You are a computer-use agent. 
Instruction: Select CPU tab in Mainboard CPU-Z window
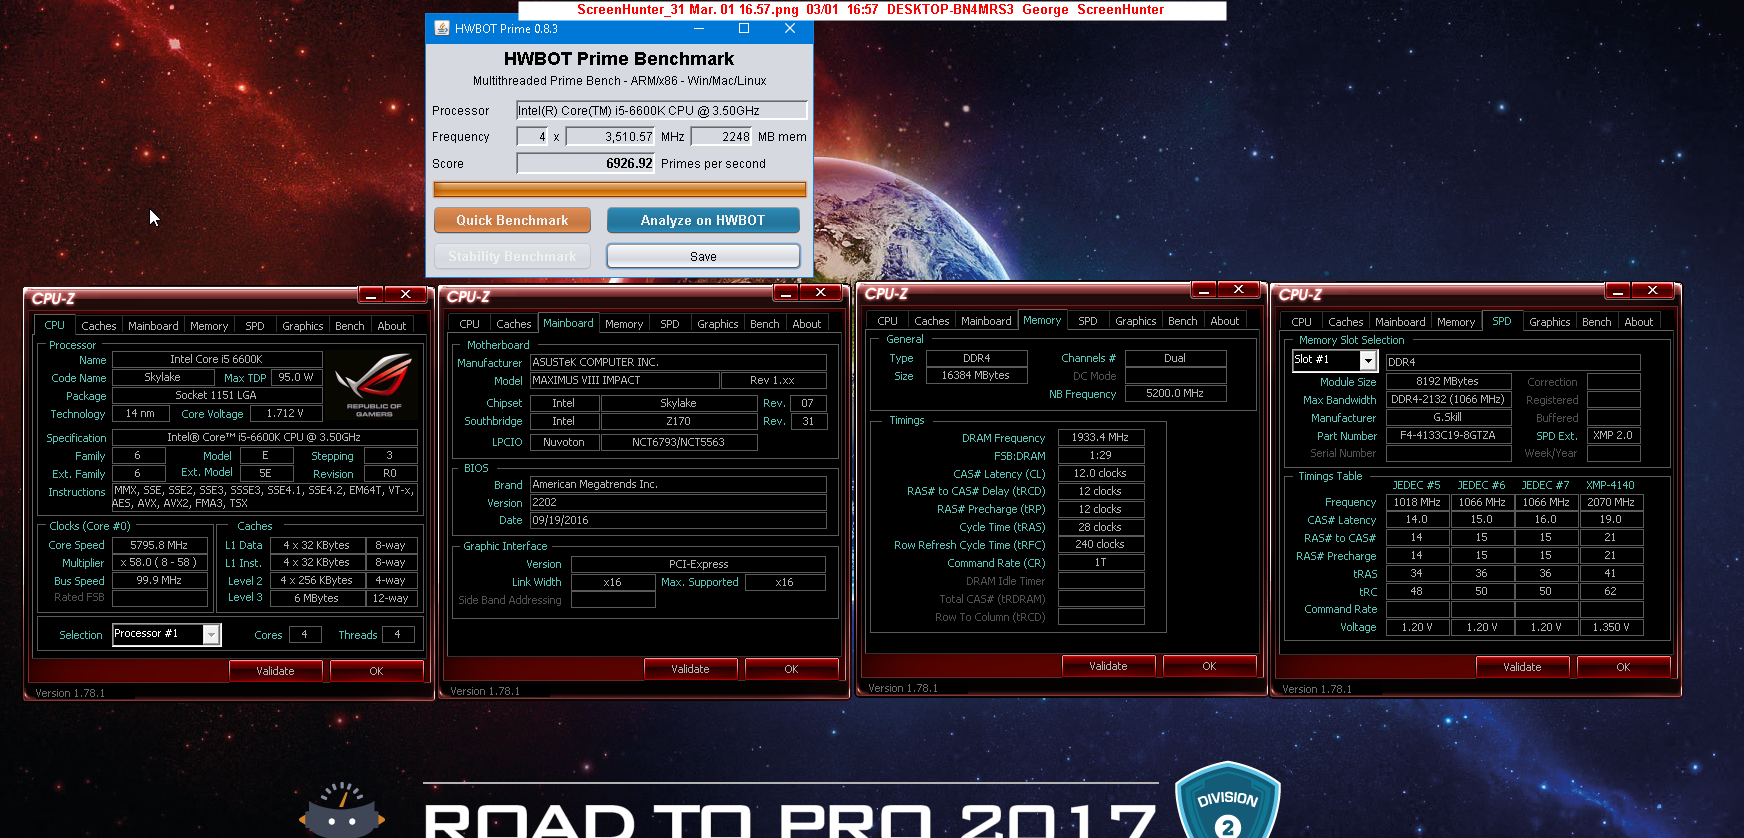(x=470, y=324)
